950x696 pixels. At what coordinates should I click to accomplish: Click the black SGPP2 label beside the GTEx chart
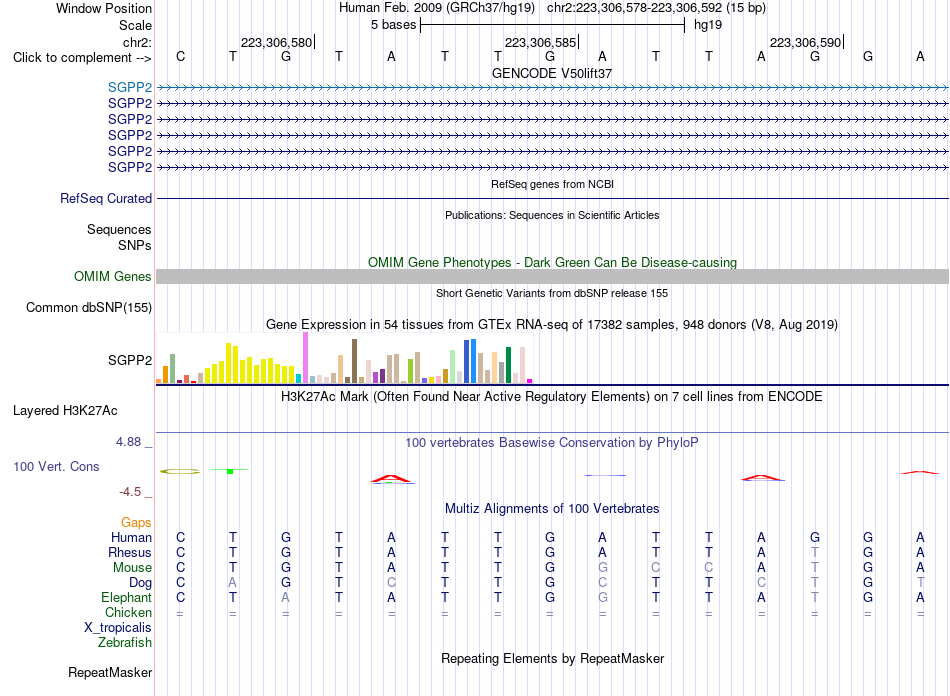tap(130, 360)
